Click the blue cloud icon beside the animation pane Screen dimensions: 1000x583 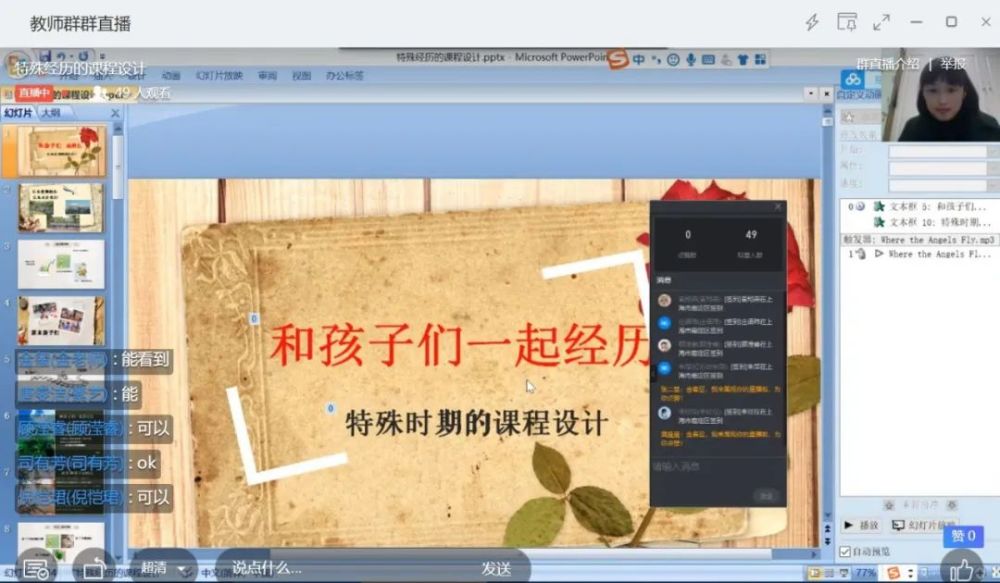853,80
